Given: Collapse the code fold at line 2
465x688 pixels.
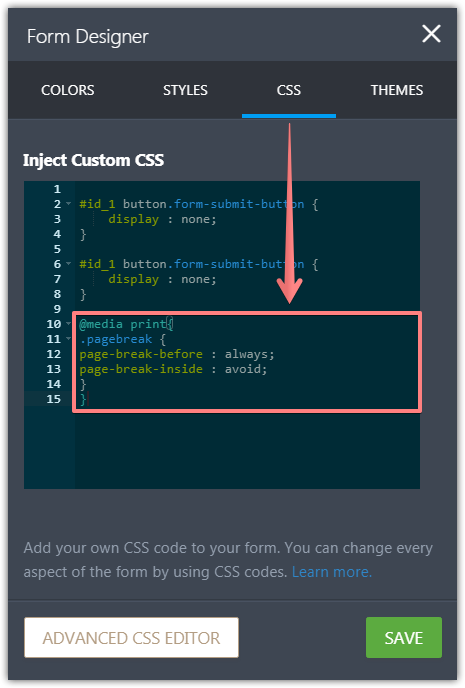Looking at the screenshot, I should (x=68, y=204).
